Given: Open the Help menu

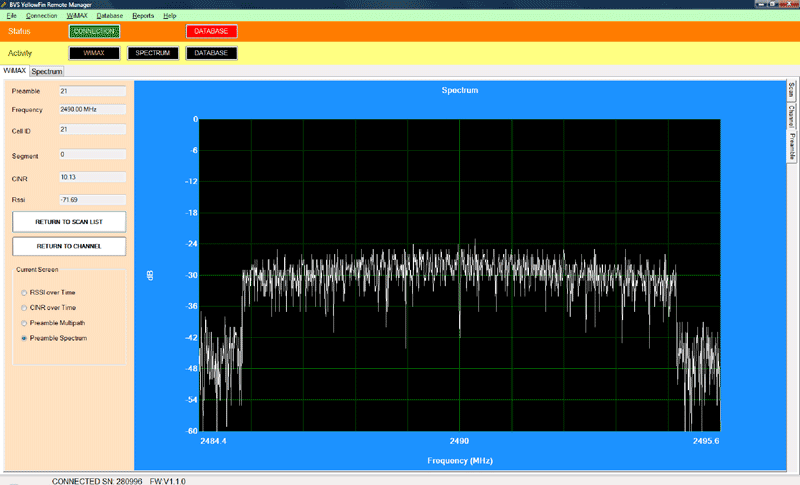Looking at the screenshot, I should (x=169, y=16).
